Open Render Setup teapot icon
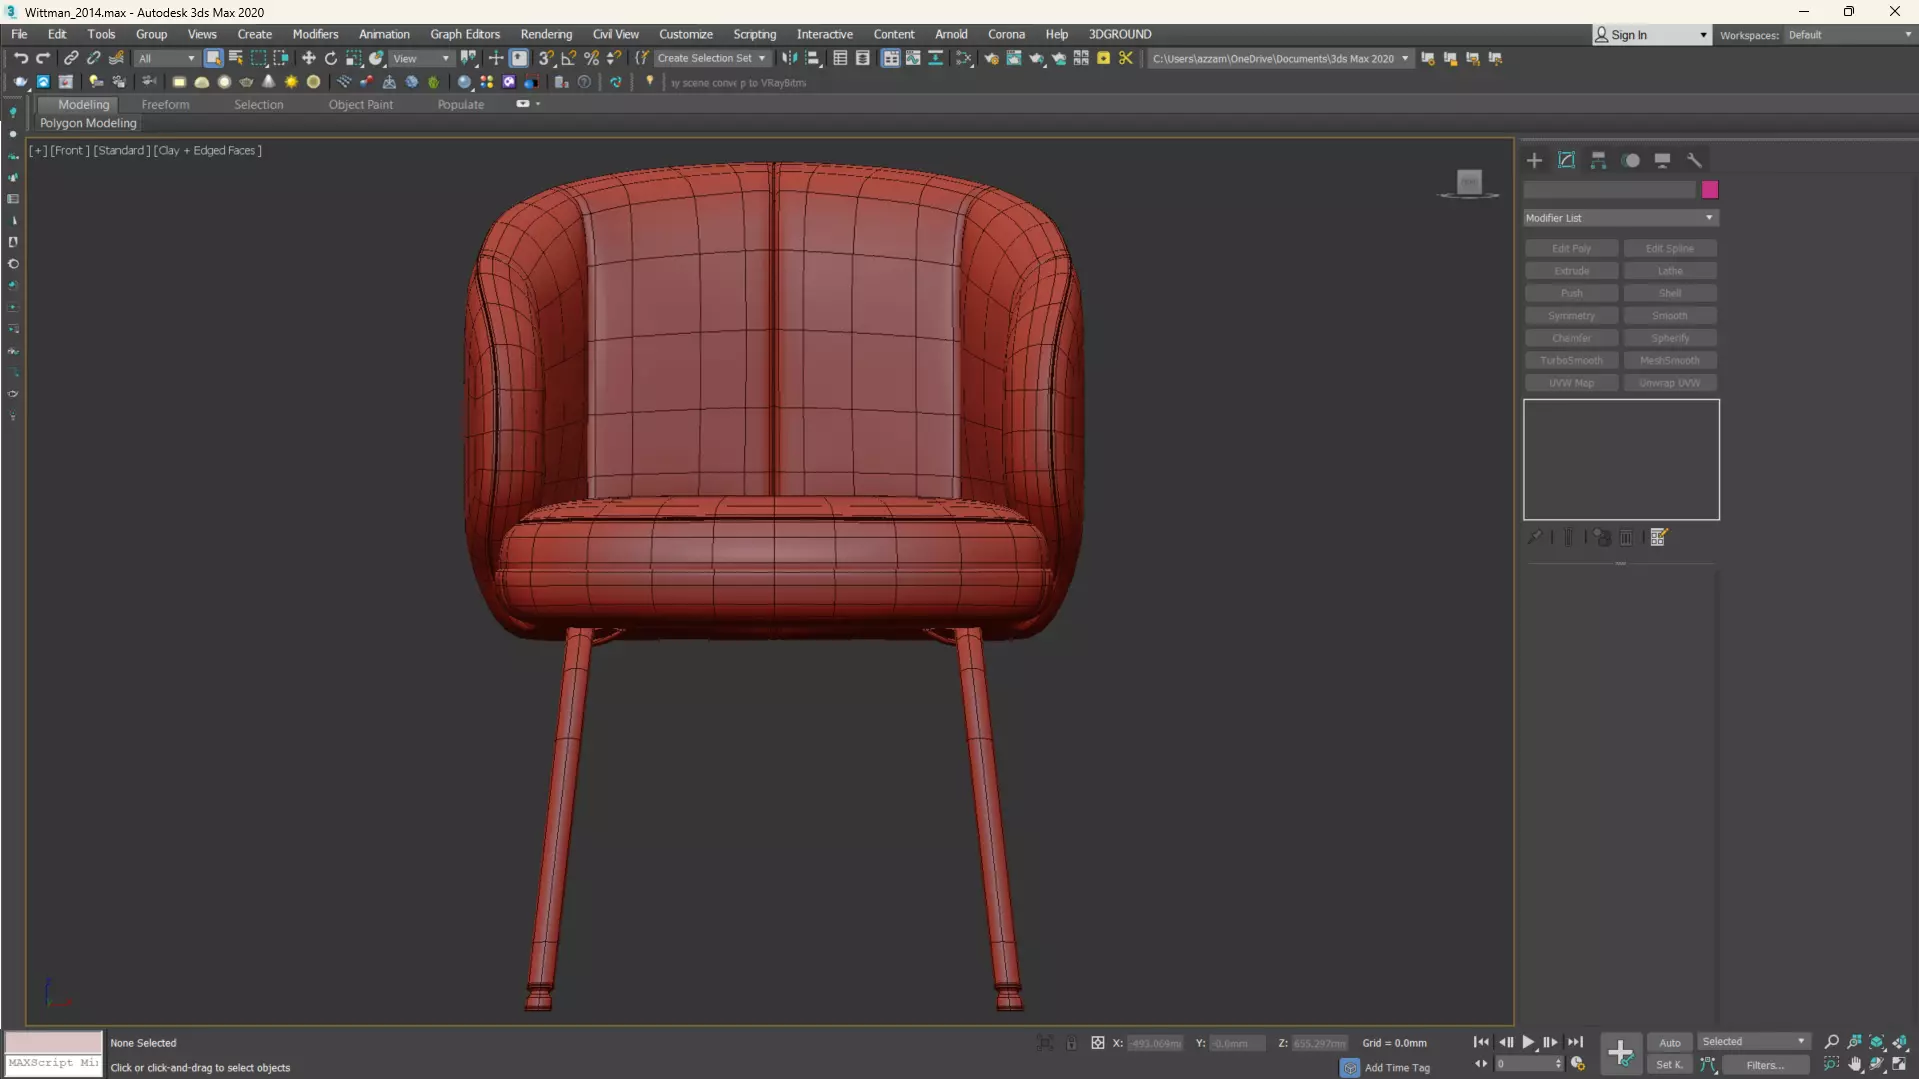This screenshot has height=1079, width=1919. [x=991, y=58]
